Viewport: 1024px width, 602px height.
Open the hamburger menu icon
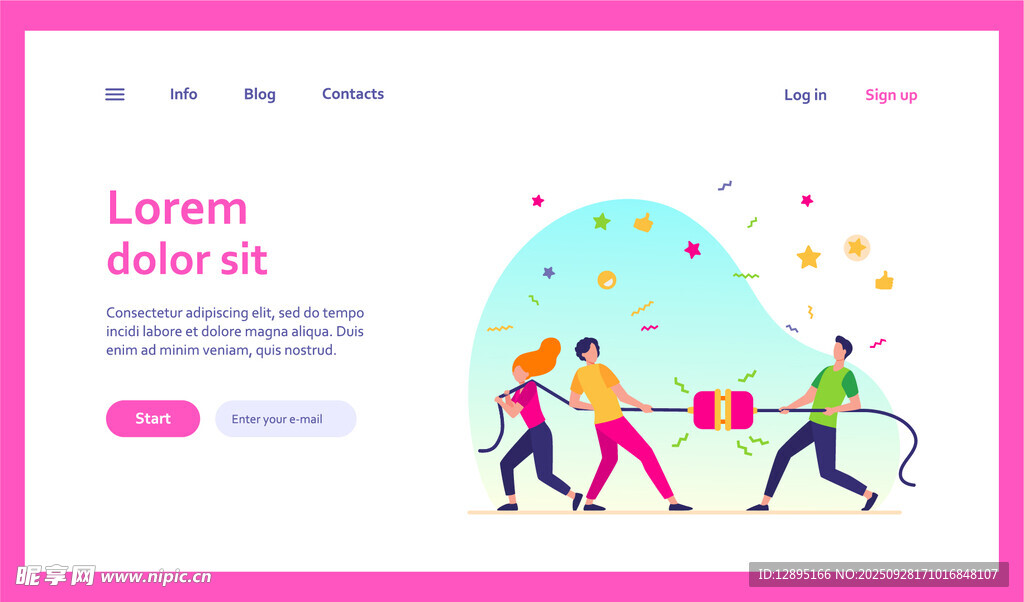[x=115, y=95]
